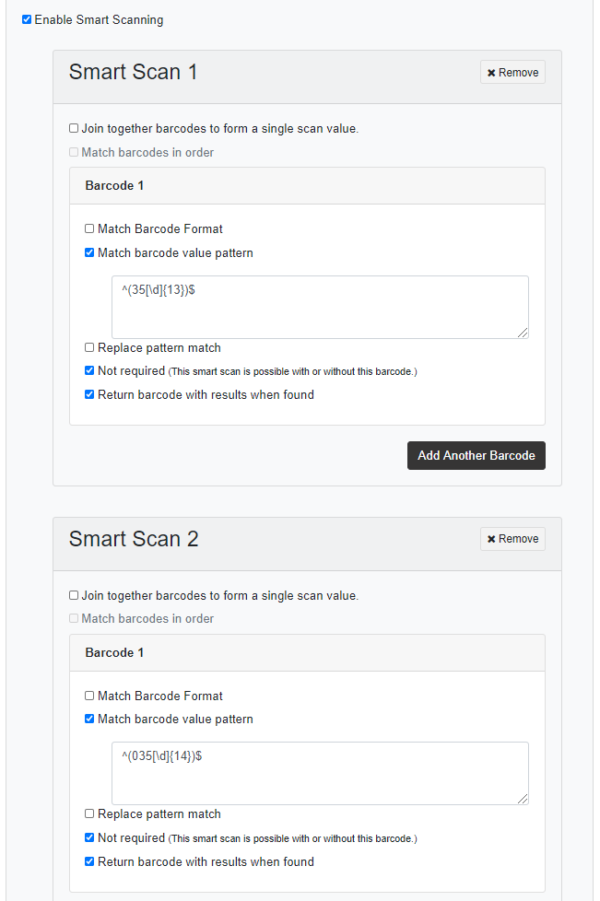Click the x icon on Smart Scan 1 Remove

492,73
